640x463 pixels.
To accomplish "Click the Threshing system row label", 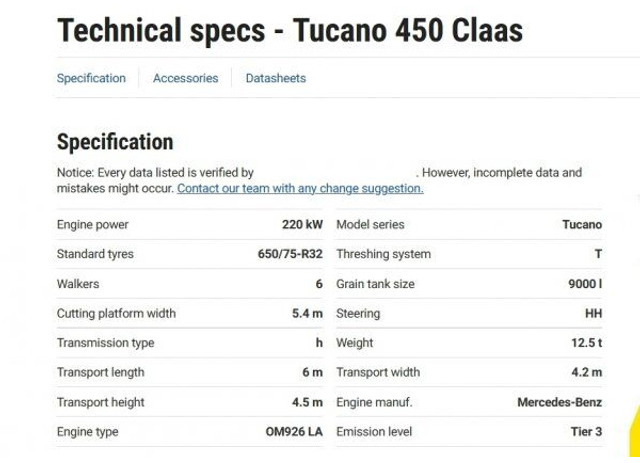I will [x=383, y=254].
